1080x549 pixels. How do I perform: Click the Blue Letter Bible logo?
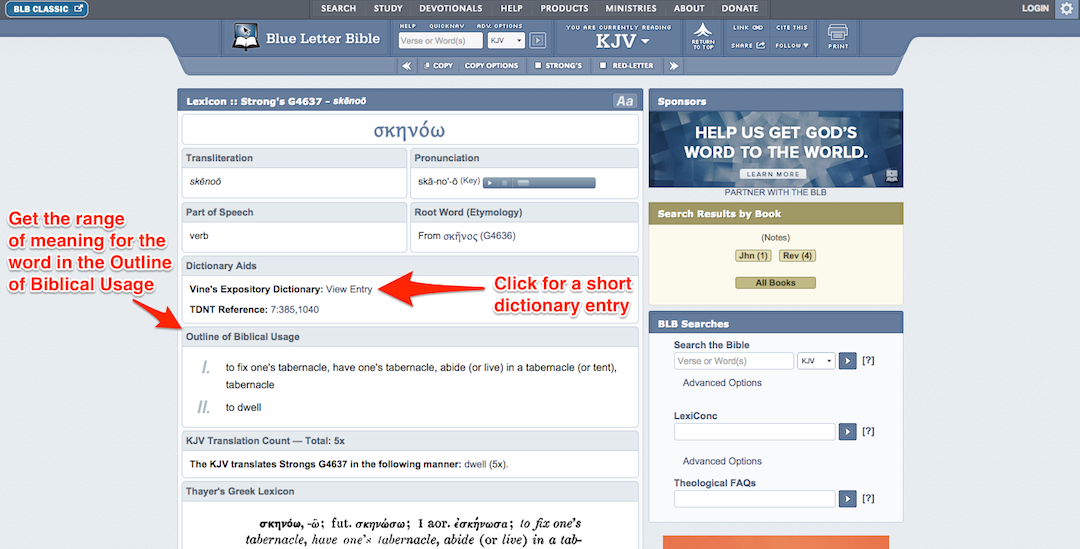[306, 38]
